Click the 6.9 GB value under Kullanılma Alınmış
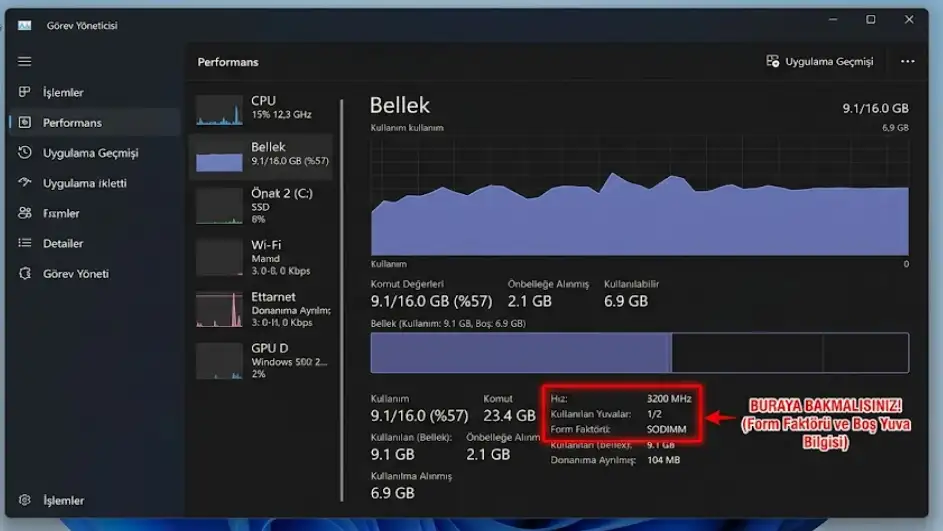The height and width of the screenshot is (531, 943). point(392,493)
